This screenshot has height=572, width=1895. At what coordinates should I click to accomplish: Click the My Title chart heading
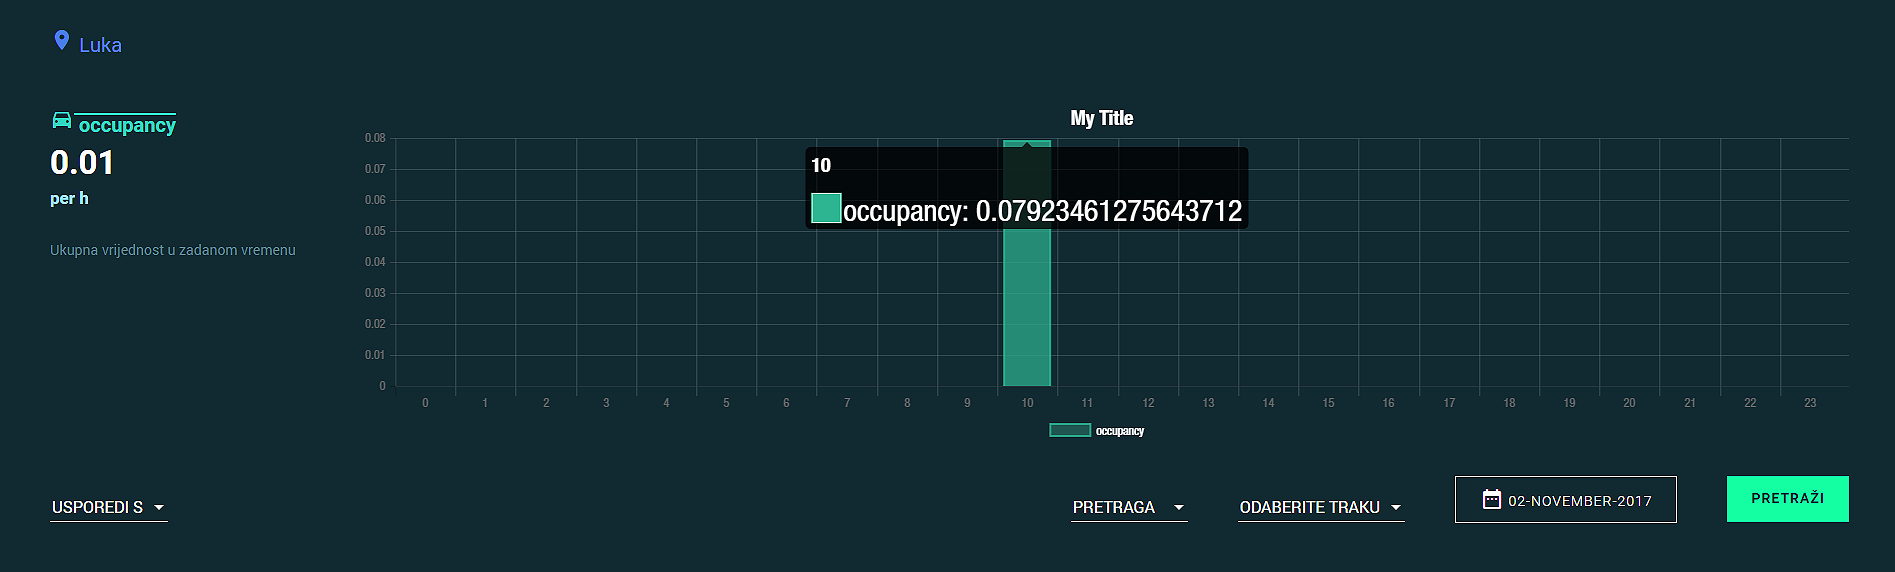click(1101, 118)
